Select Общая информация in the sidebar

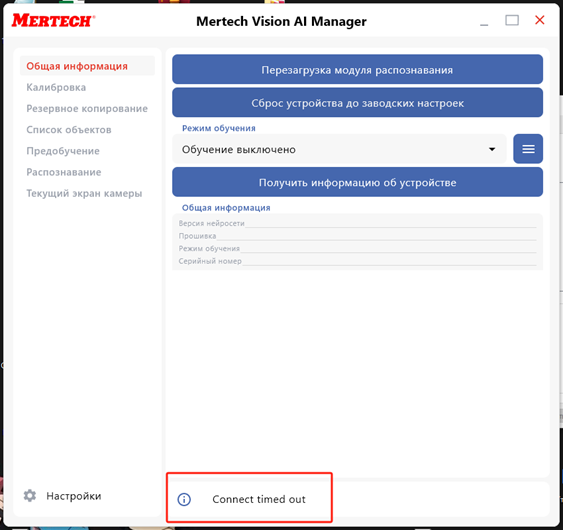pos(87,66)
